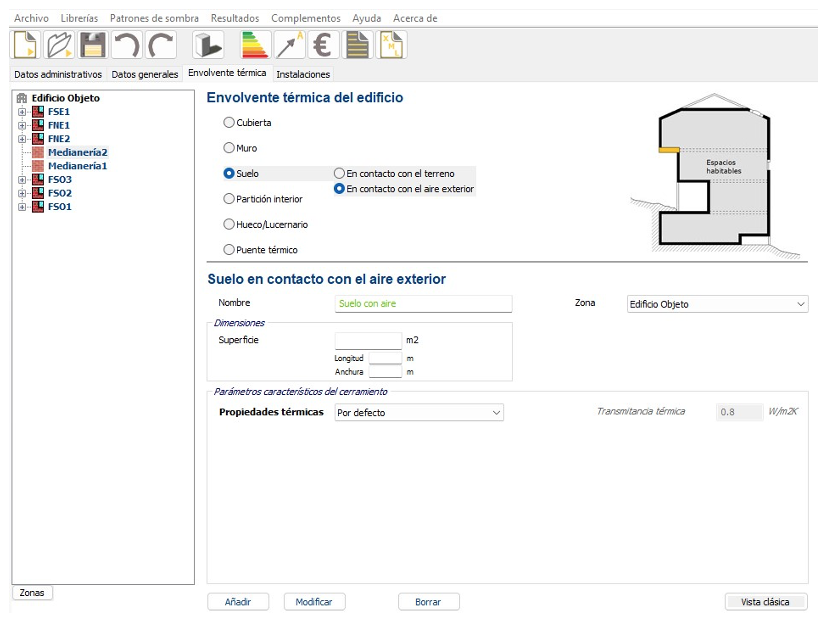
Task: Select the Hueco/Lucernario option
Action: pyautogui.click(x=229, y=225)
